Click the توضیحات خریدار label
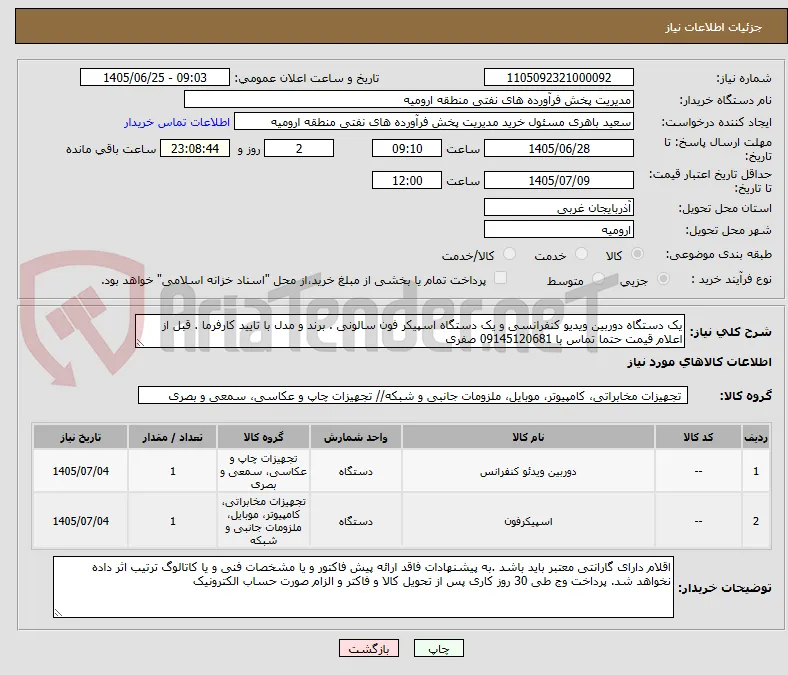Viewport: 788px width, 675px height. pyautogui.click(x=725, y=588)
